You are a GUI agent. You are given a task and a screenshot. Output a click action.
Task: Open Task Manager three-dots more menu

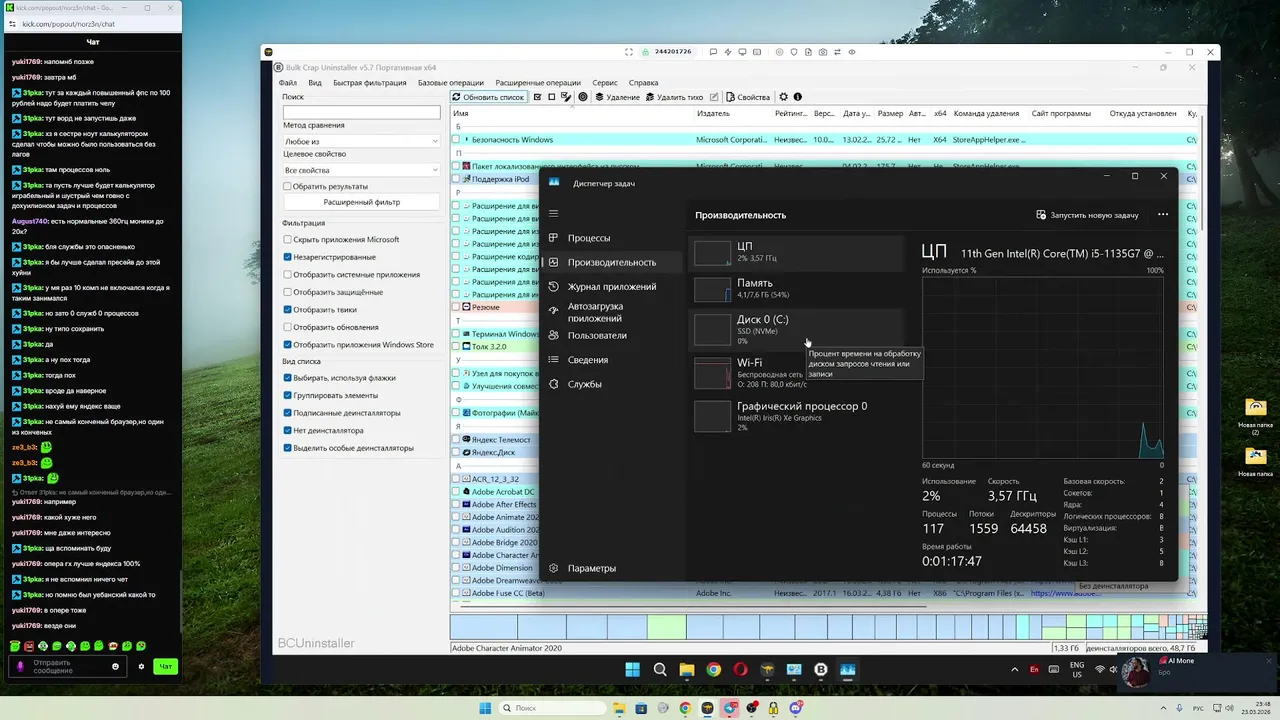[1162, 215]
